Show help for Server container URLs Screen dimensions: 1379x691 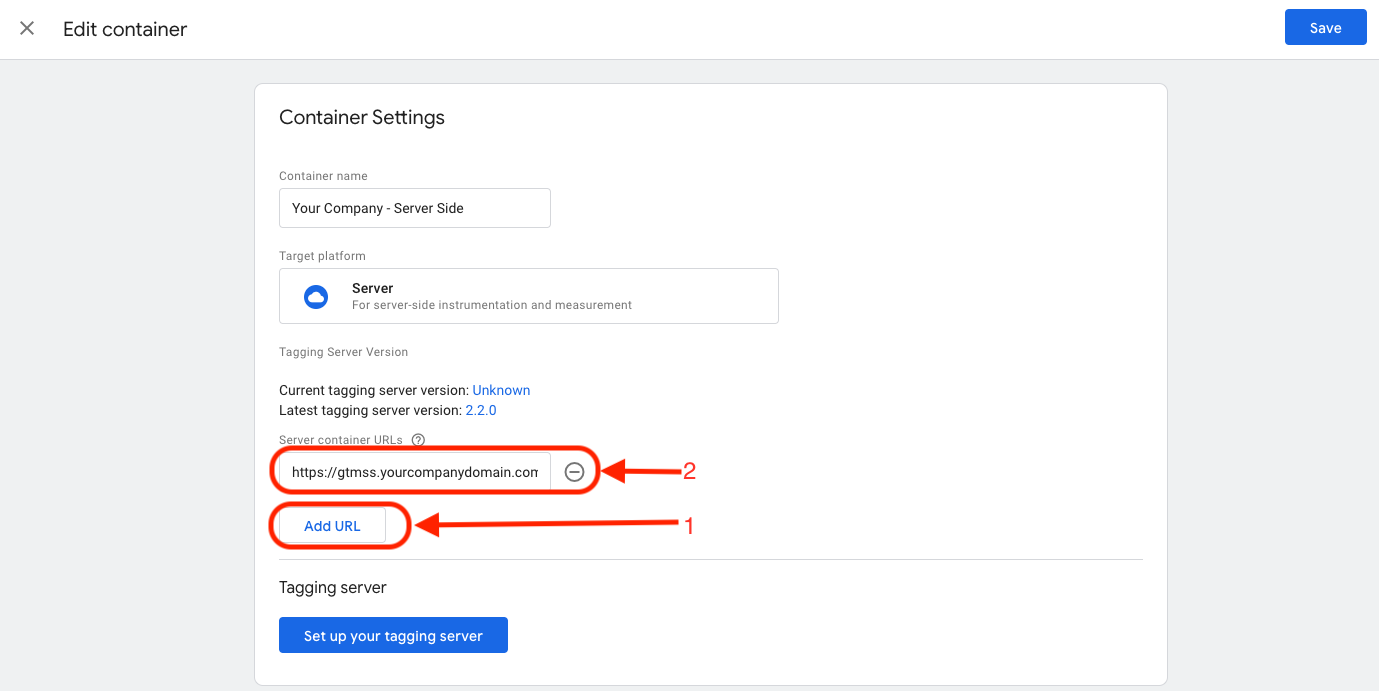pyautogui.click(x=418, y=440)
